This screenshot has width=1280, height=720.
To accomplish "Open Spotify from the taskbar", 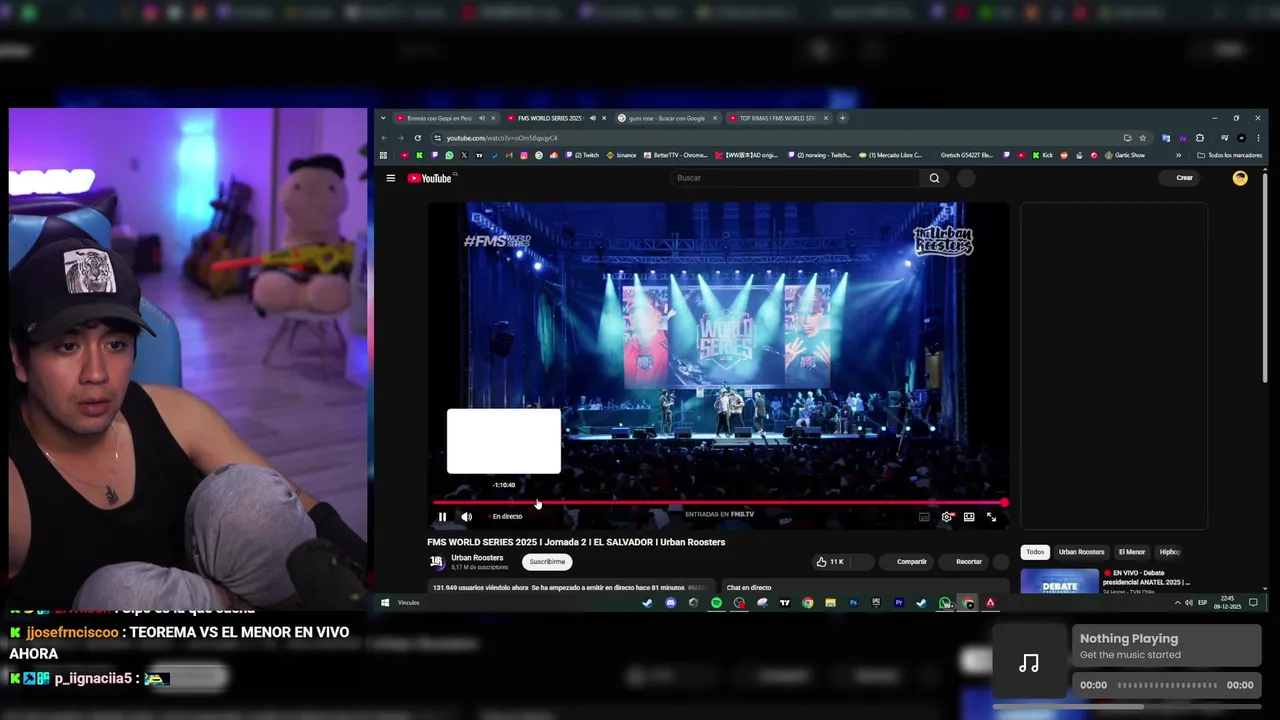I will point(716,603).
